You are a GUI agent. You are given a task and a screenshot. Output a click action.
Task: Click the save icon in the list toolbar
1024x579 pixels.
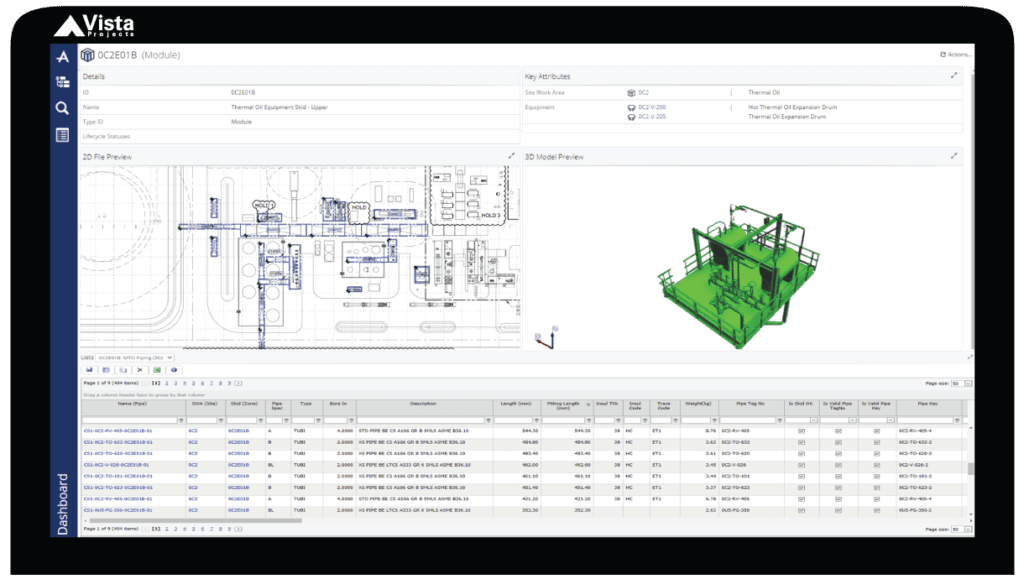click(x=89, y=369)
